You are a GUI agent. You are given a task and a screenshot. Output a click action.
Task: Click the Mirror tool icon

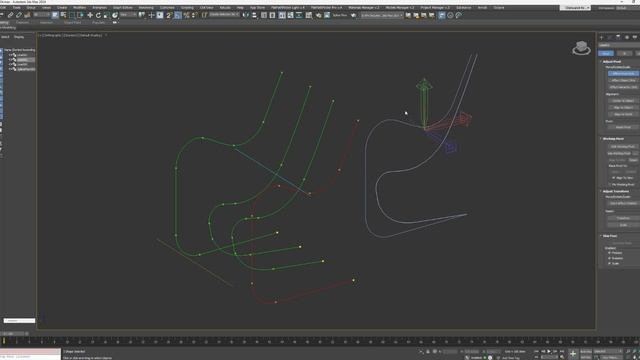245,15
